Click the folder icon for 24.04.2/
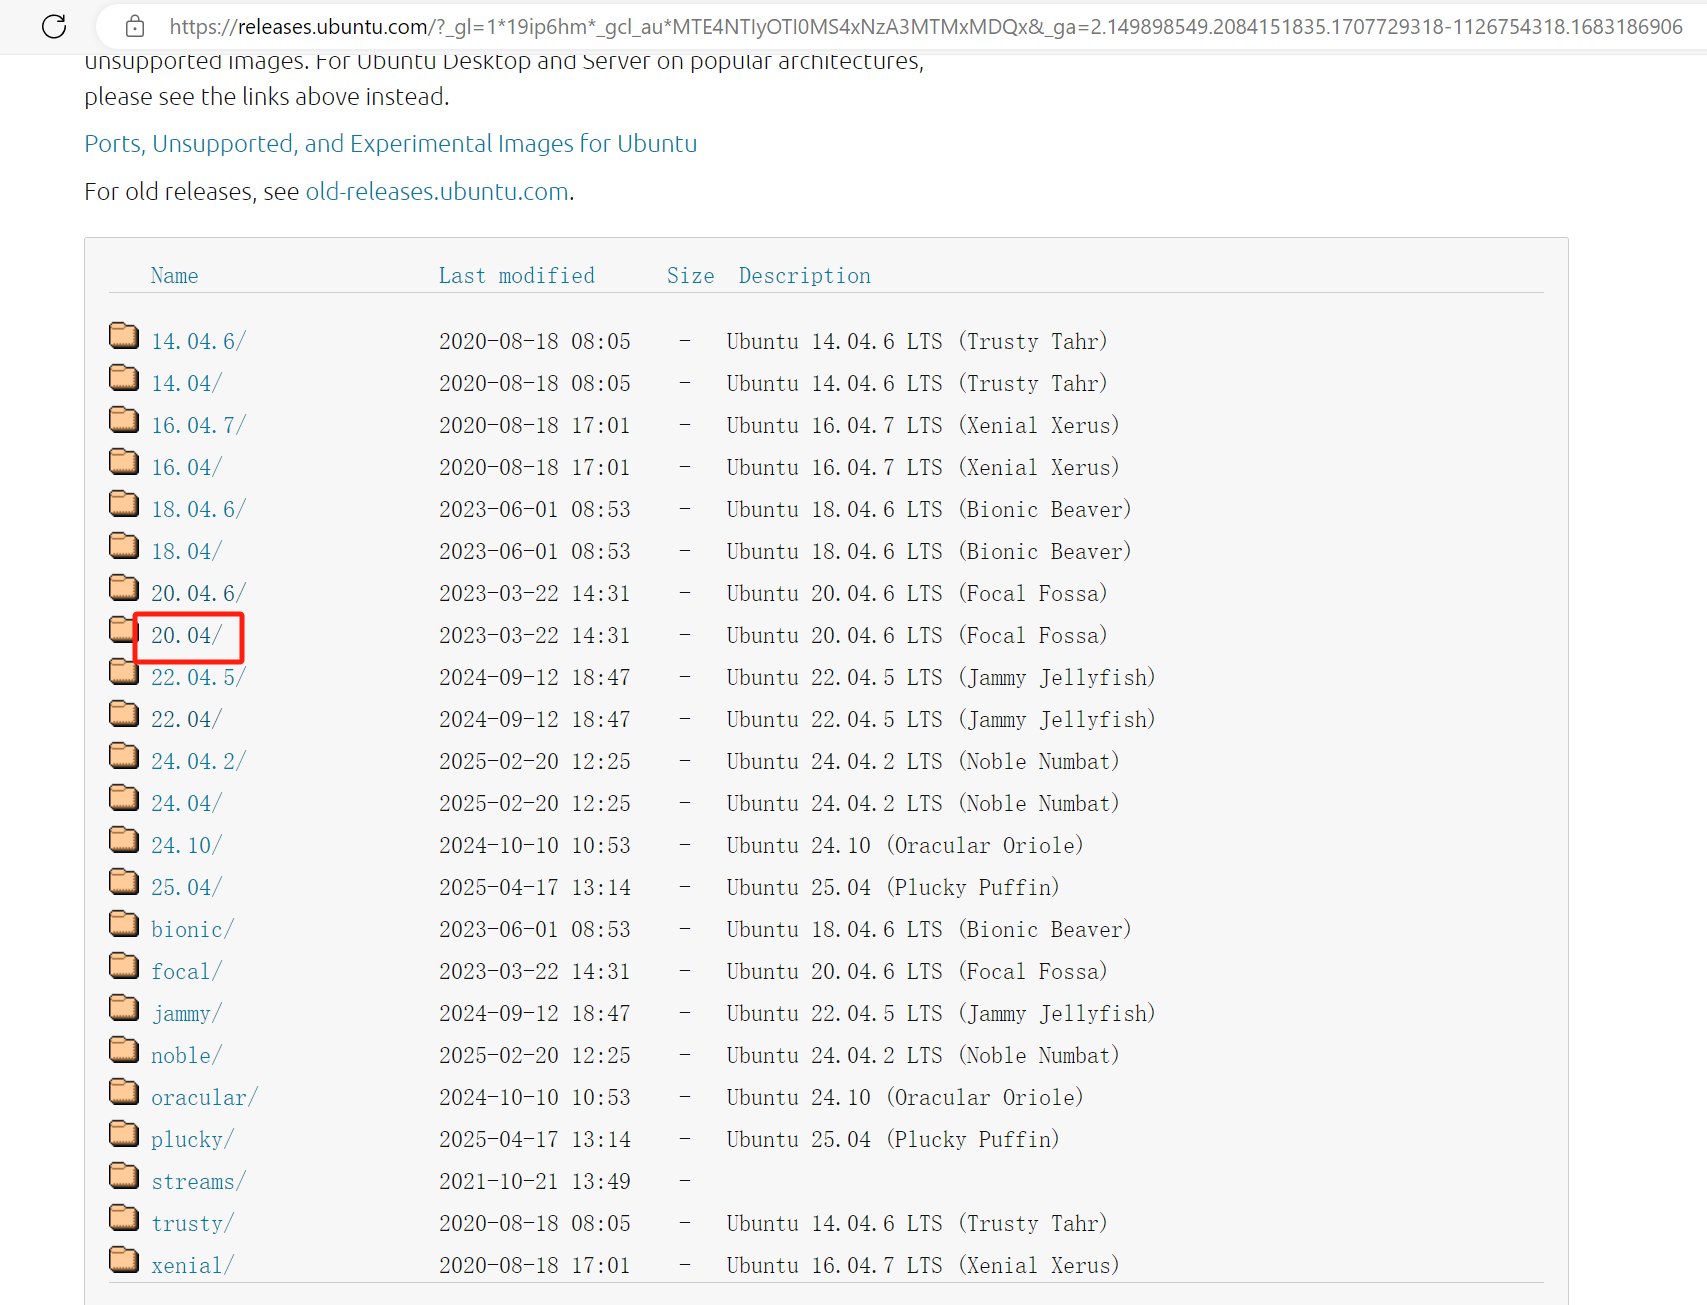Viewport: 1707px width, 1305px height. [124, 755]
